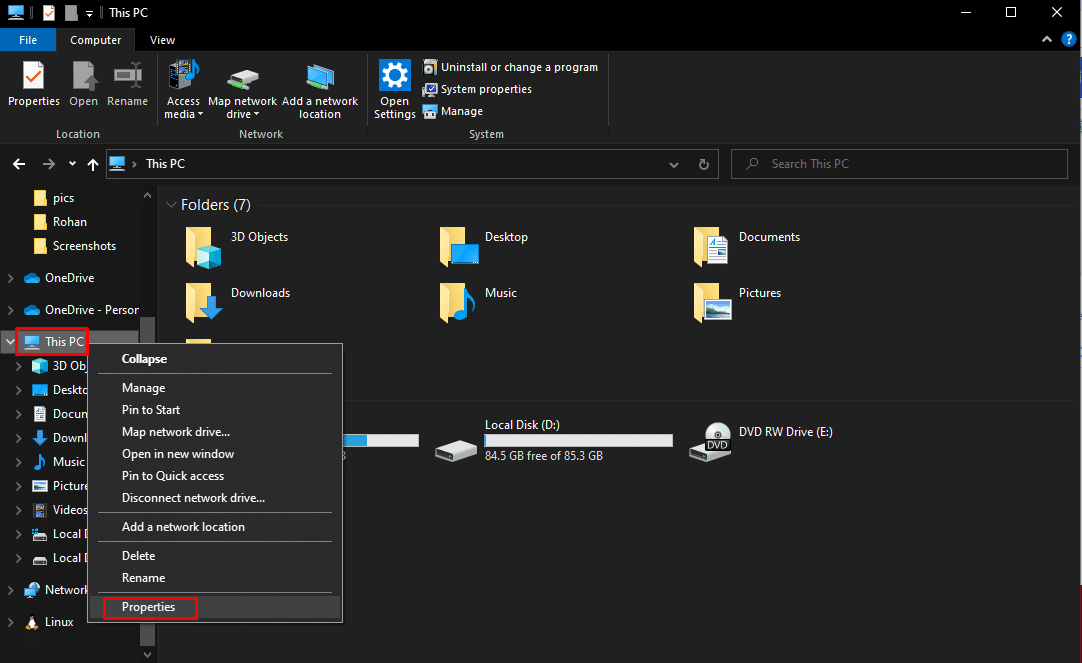The width and height of the screenshot is (1082, 663).
Task: Click the navigation pane scroll down arrow
Action: 147,654
